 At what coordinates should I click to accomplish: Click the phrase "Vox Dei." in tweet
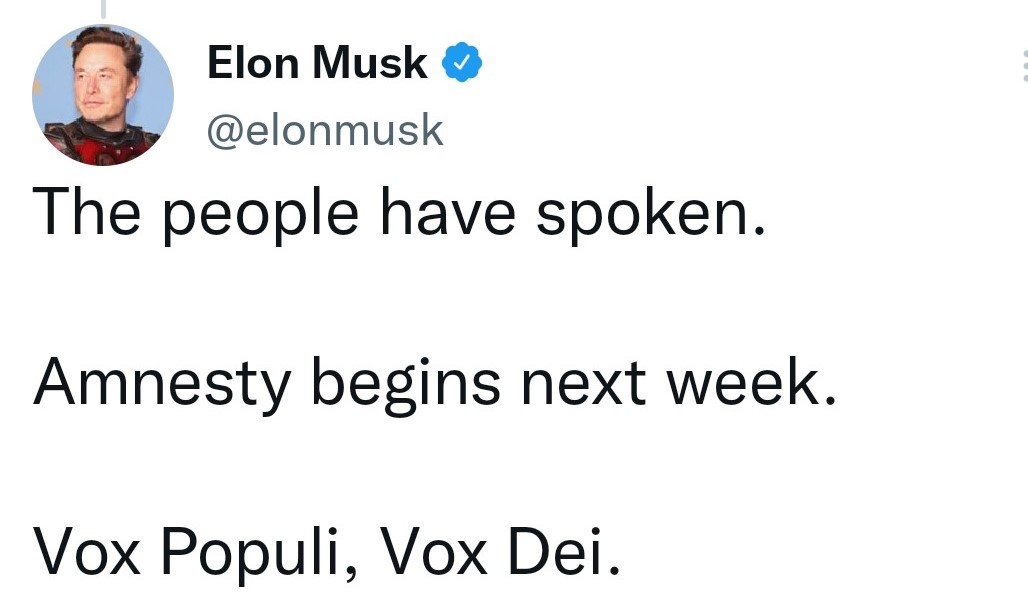[x=500, y=553]
